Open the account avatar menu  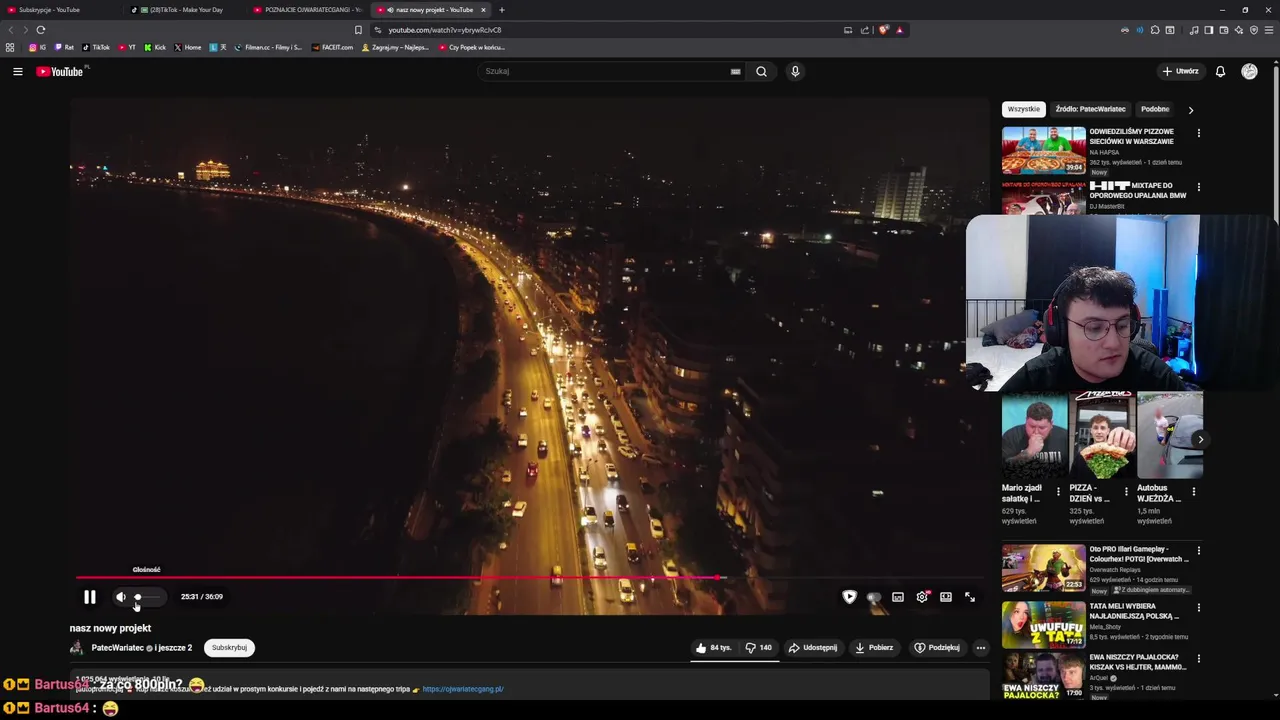1249,71
